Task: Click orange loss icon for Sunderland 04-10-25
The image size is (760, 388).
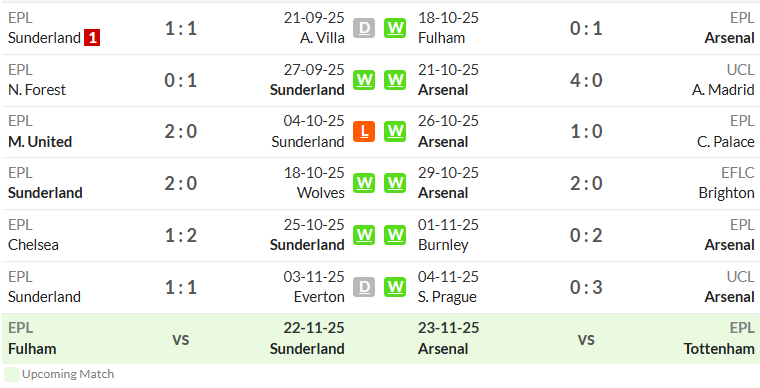Action: (x=364, y=131)
